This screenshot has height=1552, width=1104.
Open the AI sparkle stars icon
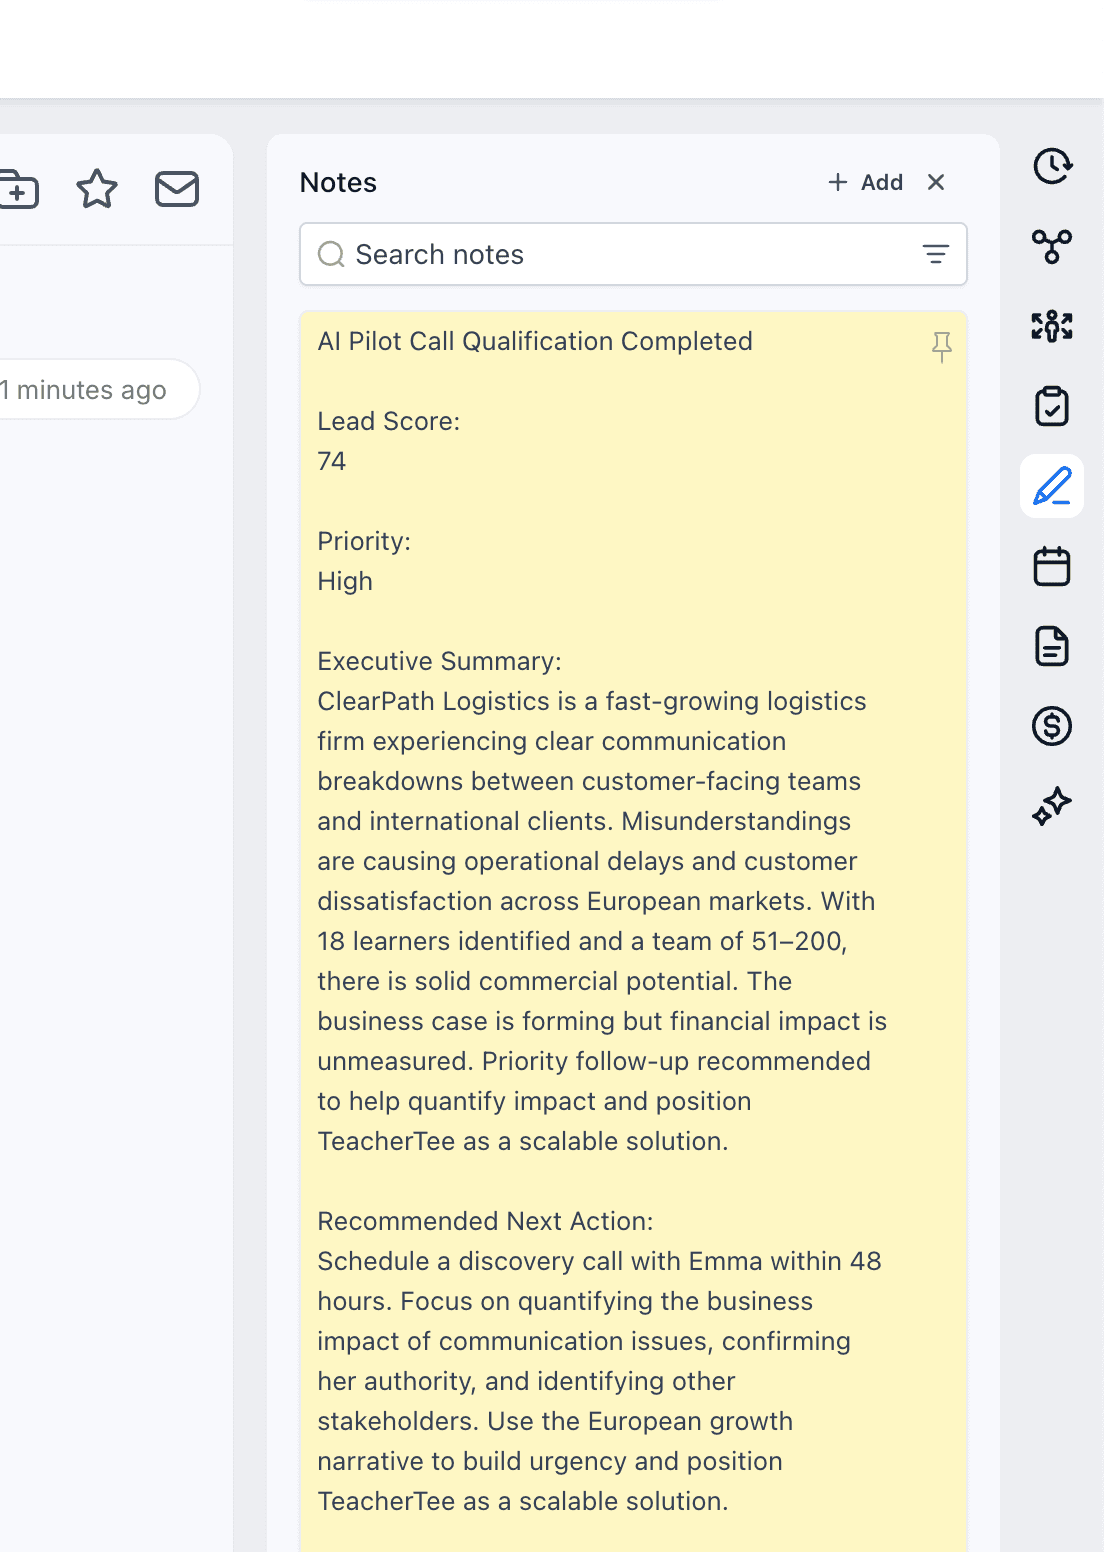point(1052,806)
